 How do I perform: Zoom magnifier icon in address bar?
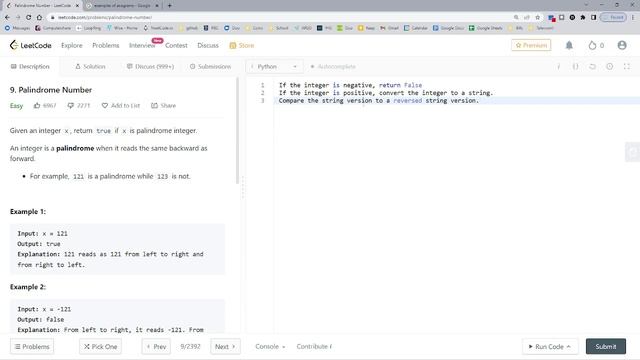516,18
